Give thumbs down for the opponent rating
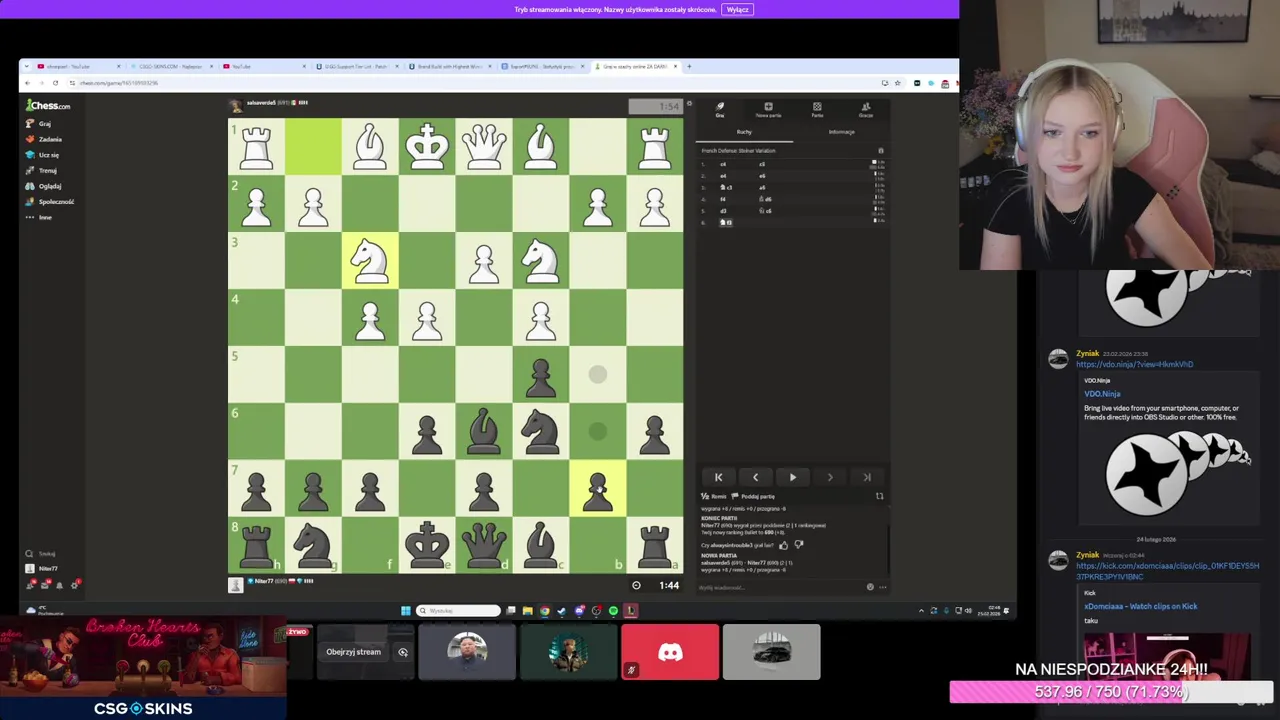The width and height of the screenshot is (1280, 720). (x=798, y=545)
